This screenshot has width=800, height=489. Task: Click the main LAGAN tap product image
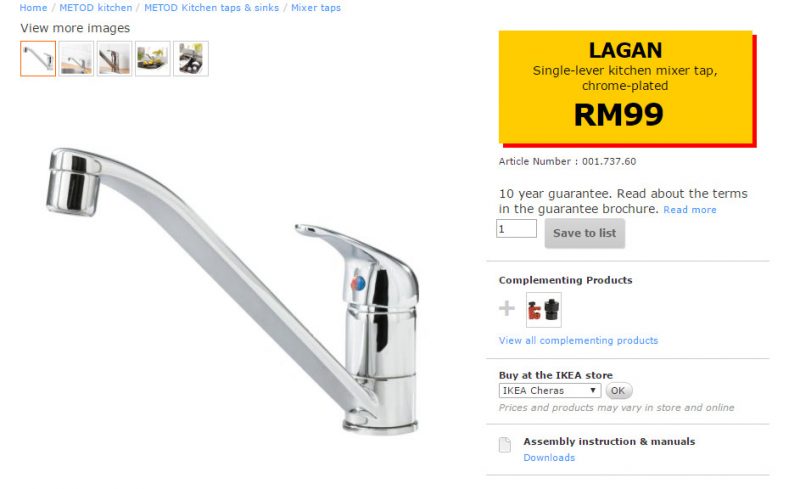[x=232, y=291]
